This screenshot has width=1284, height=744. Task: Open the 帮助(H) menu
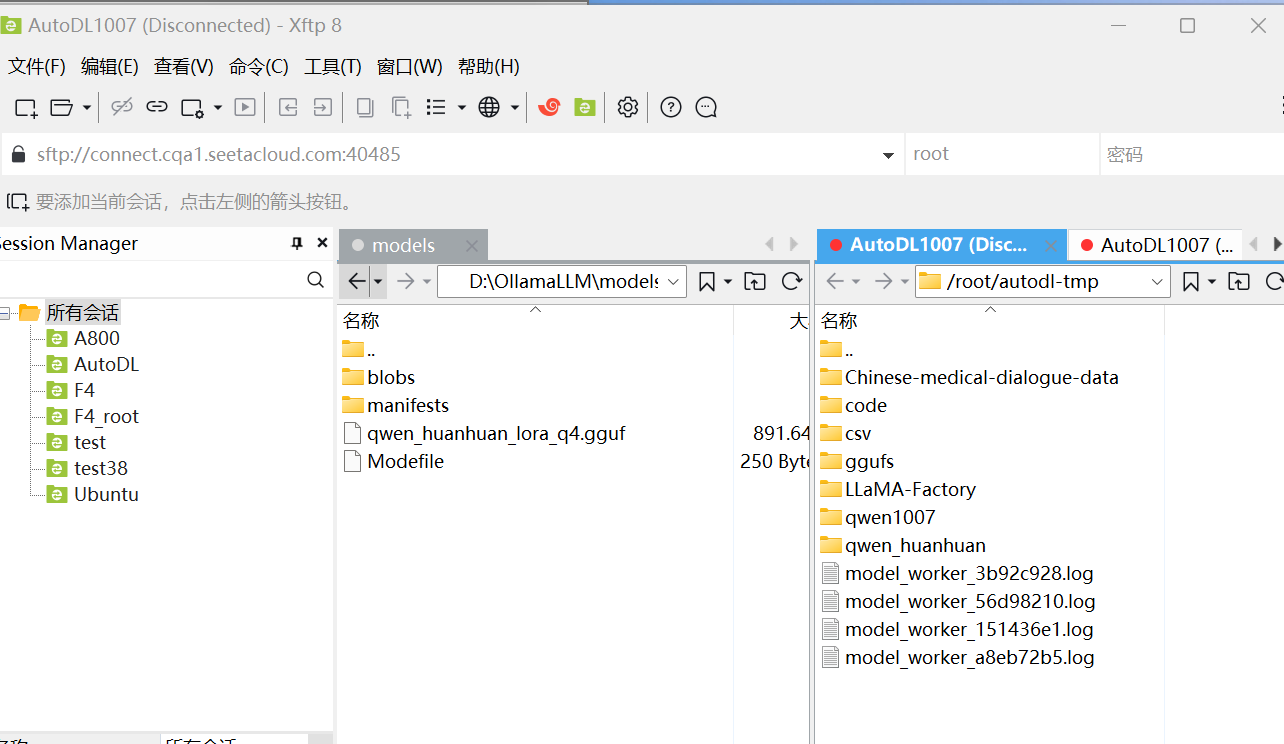click(489, 67)
